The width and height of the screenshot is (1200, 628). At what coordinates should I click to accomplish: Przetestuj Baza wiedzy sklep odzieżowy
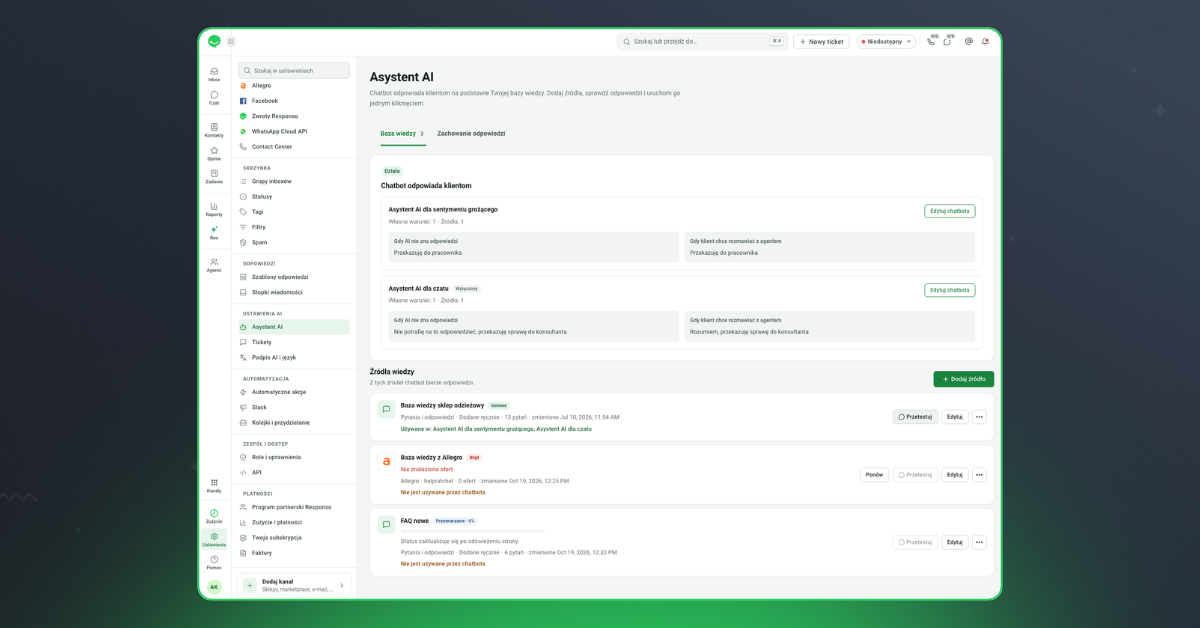coord(915,417)
